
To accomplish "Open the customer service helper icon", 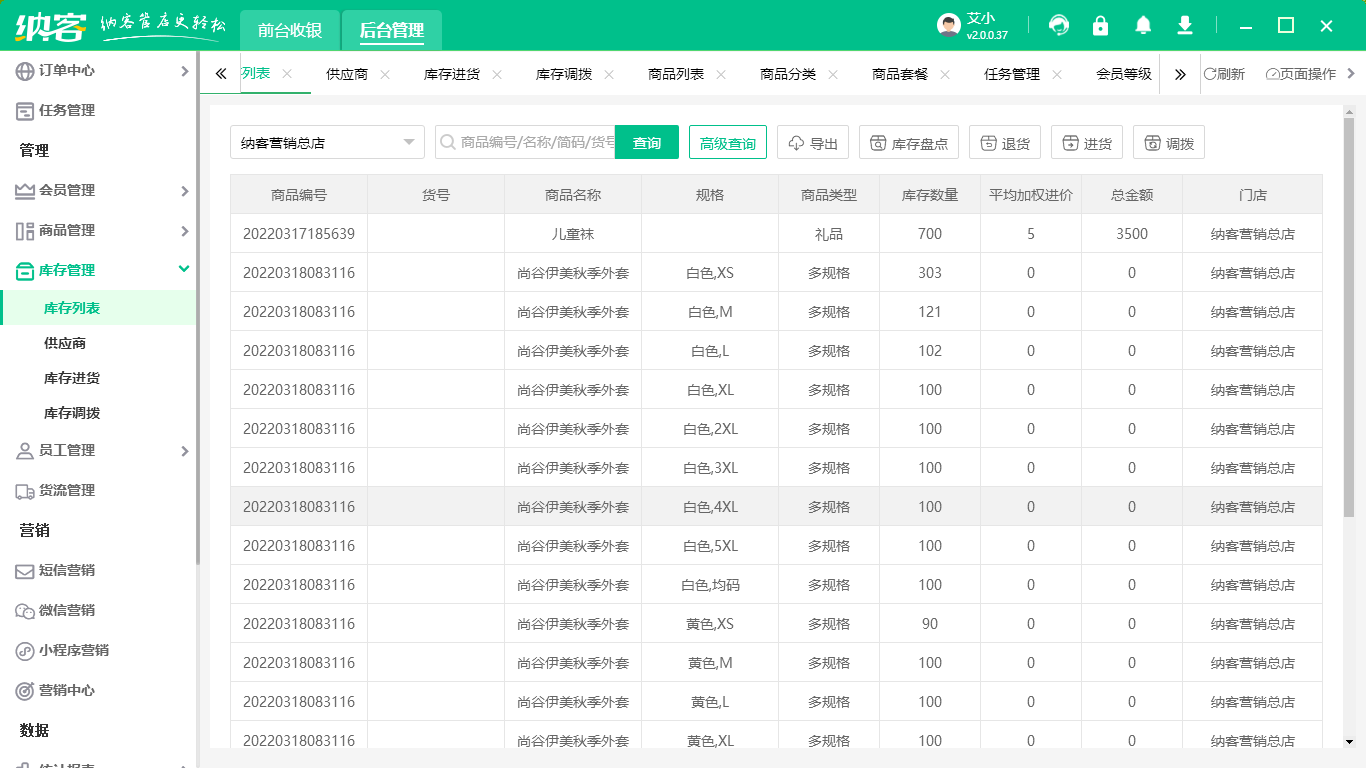I will point(1058,25).
